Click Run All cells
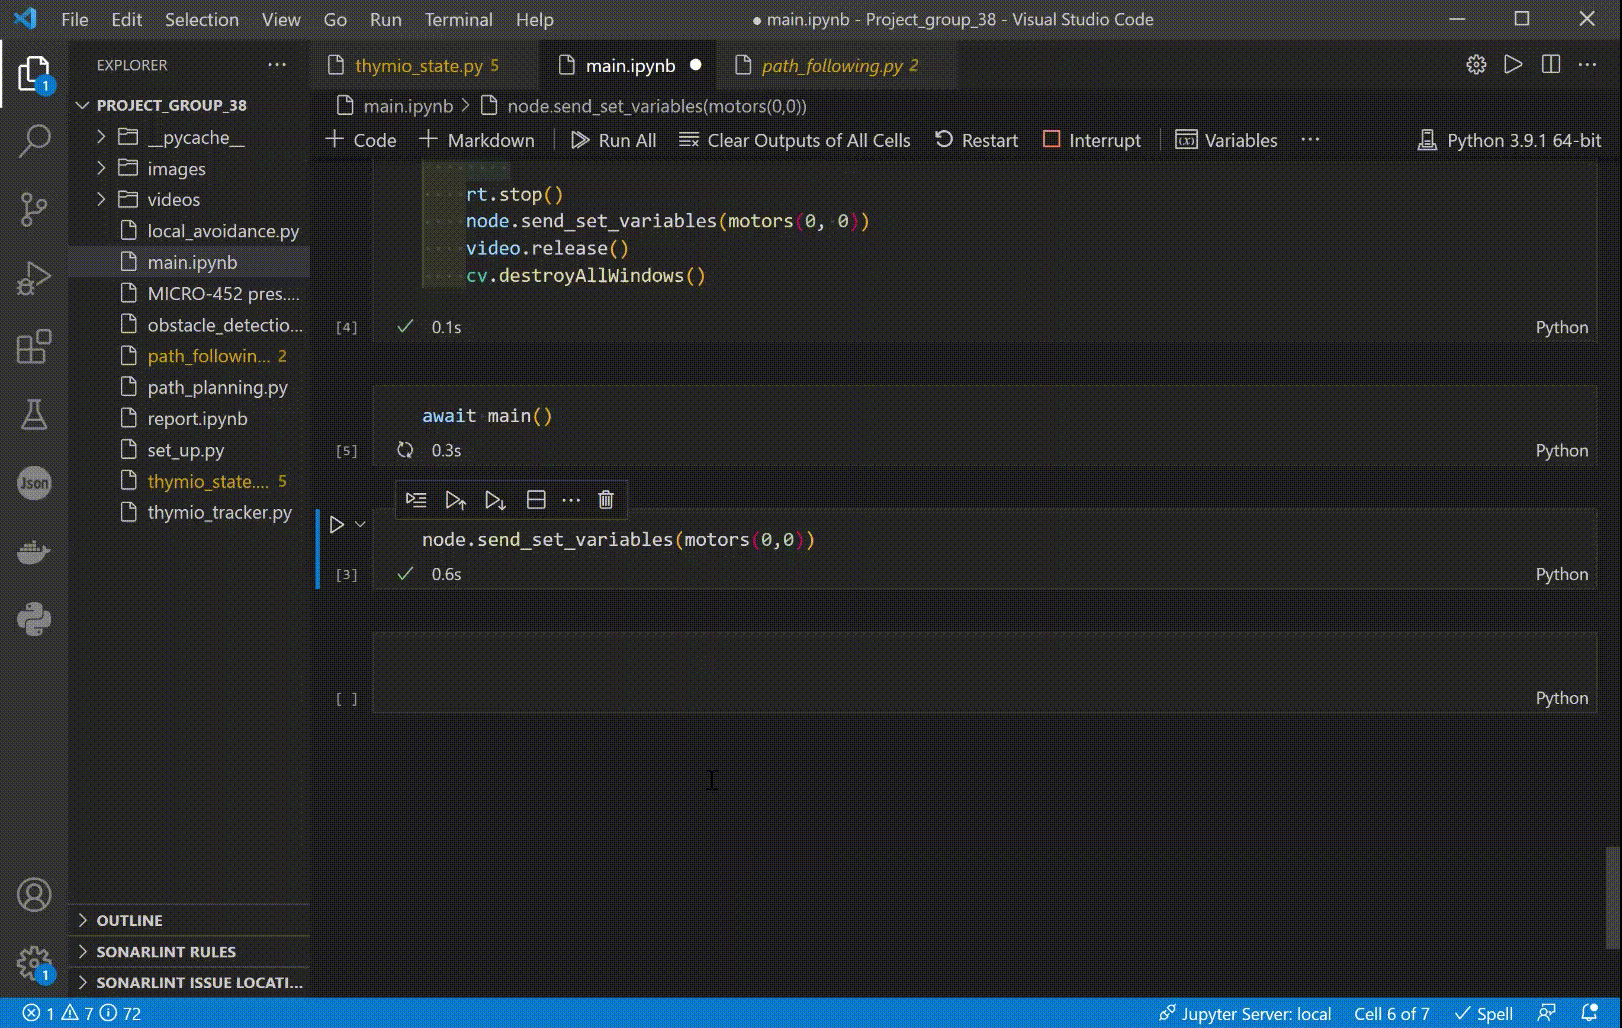1622x1028 pixels. click(613, 140)
